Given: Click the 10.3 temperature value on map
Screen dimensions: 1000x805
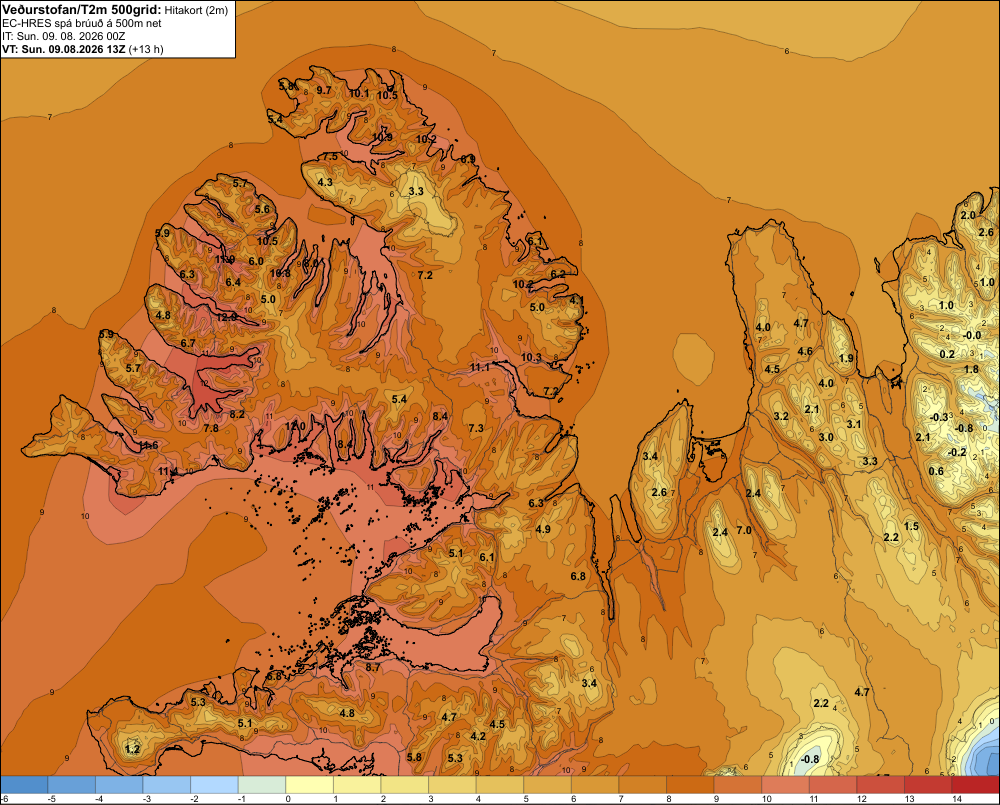Looking at the screenshot, I should [x=531, y=357].
